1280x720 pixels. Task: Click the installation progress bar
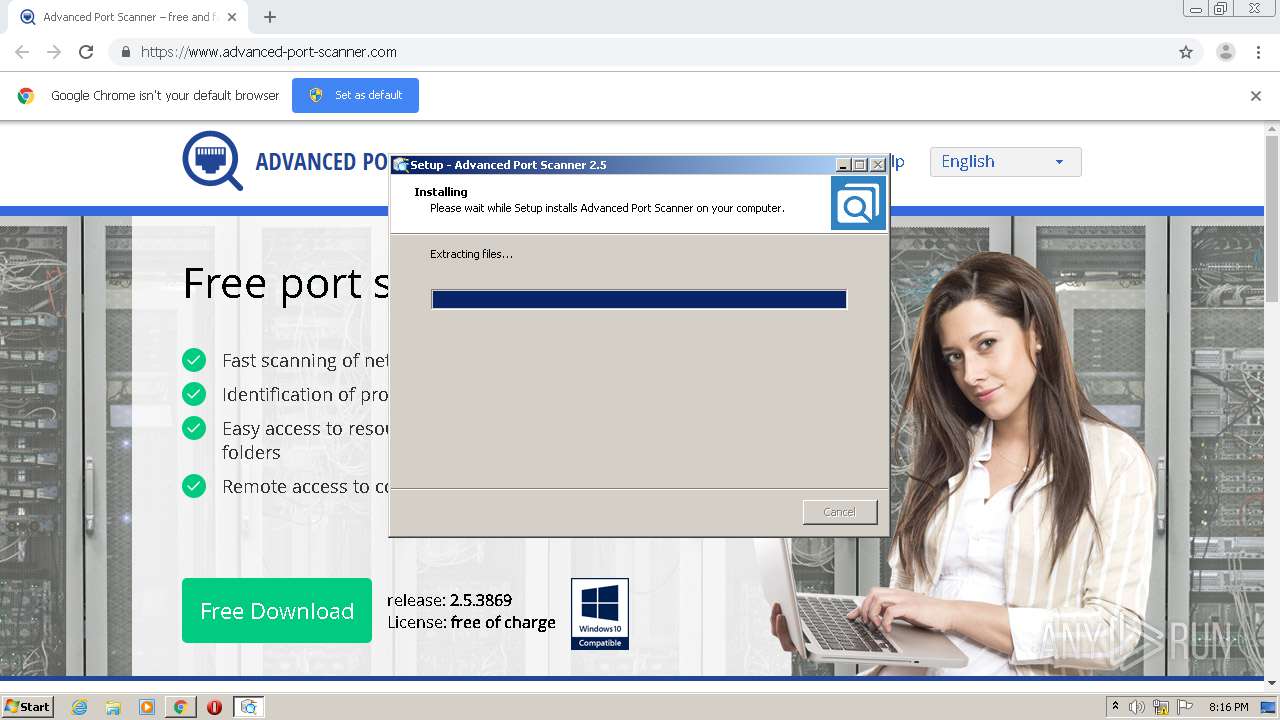point(639,299)
